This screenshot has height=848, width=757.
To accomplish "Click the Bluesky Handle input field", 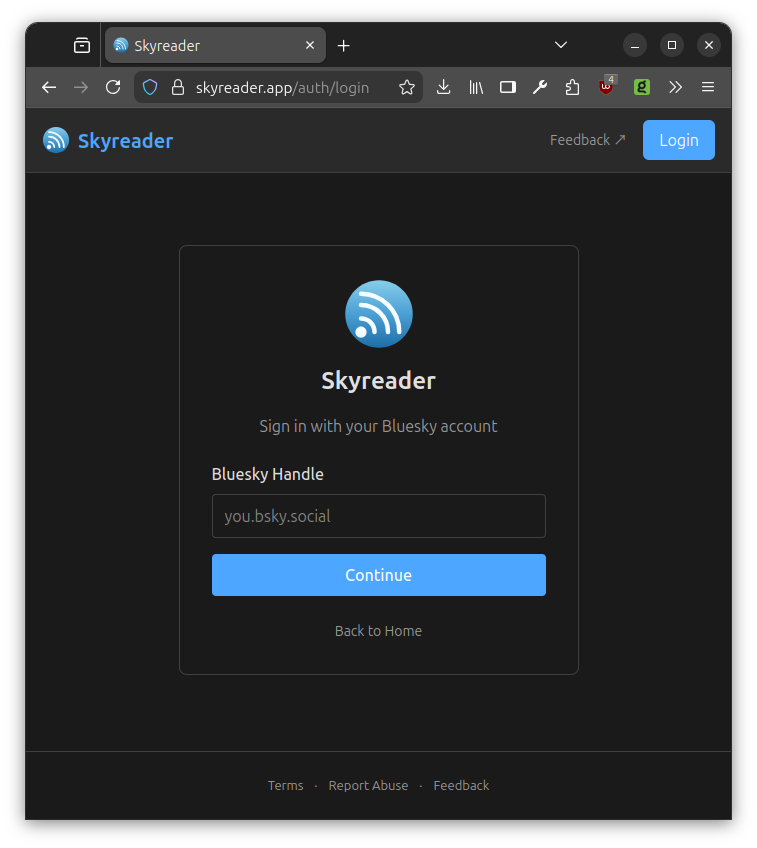I will click(x=378, y=516).
